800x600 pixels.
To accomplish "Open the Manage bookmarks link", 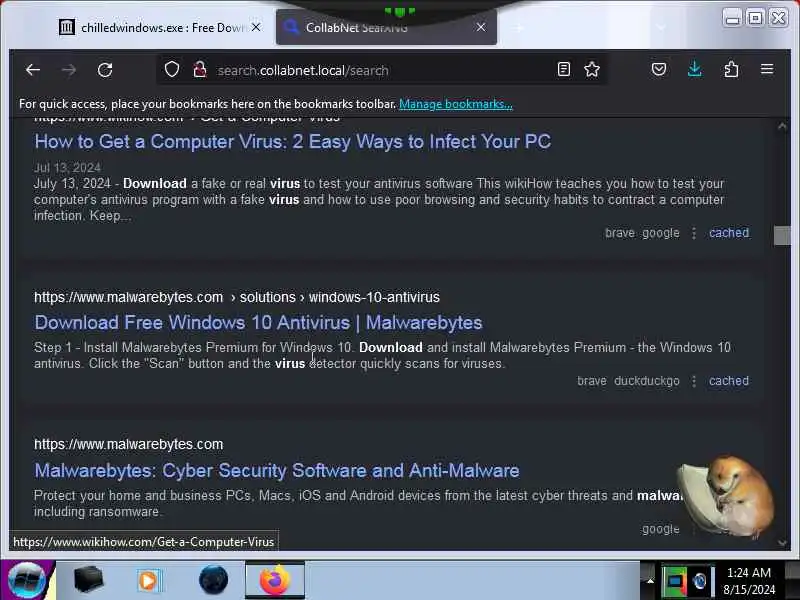I will (x=456, y=104).
